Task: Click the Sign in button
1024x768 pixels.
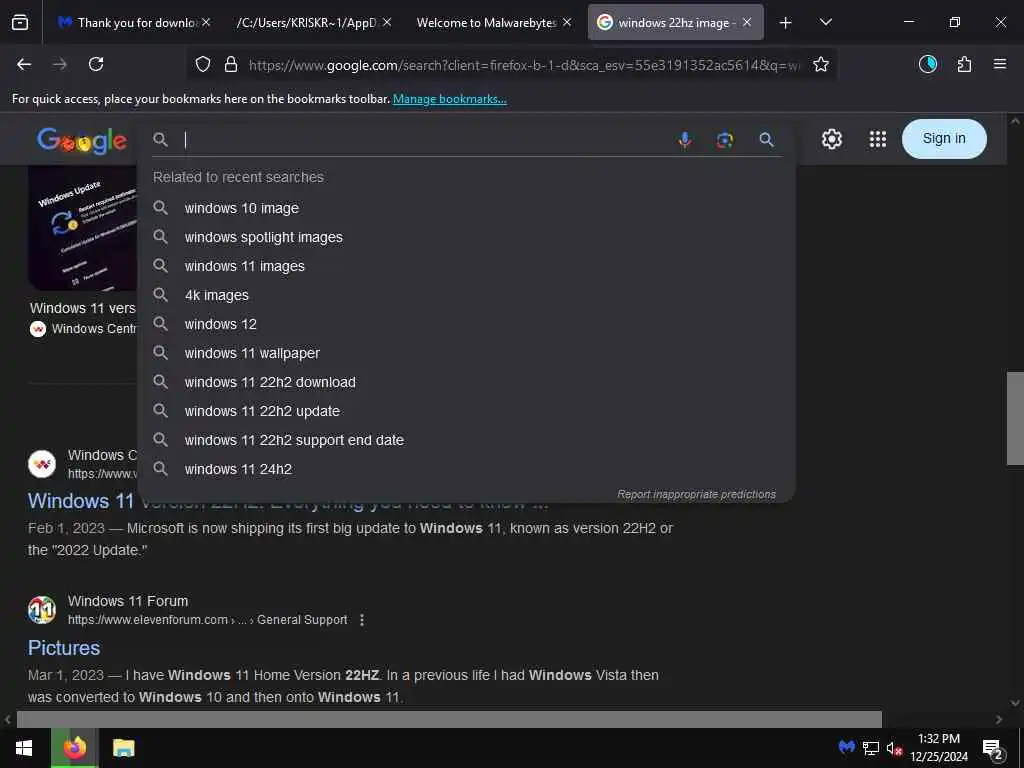Action: (944, 138)
